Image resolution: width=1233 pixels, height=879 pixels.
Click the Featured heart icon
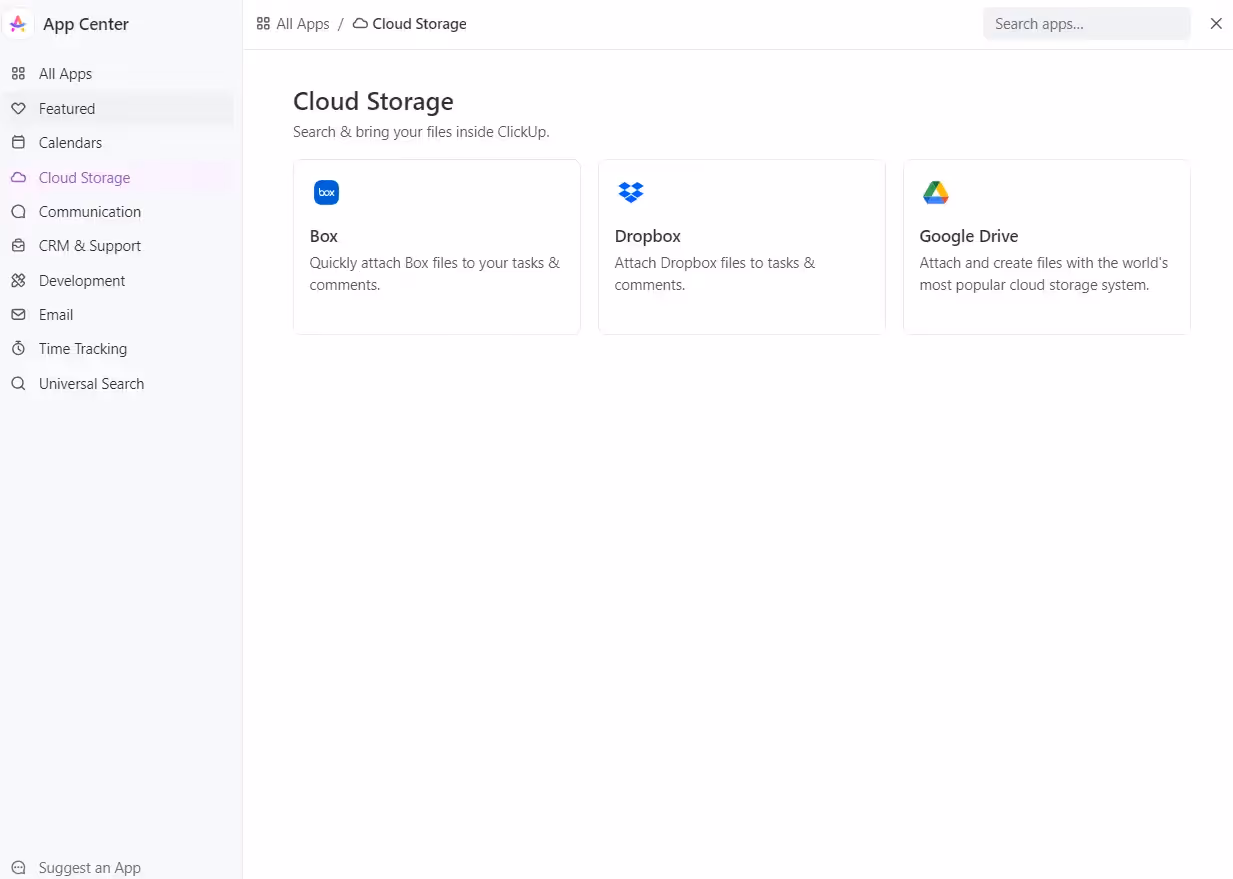coord(18,108)
